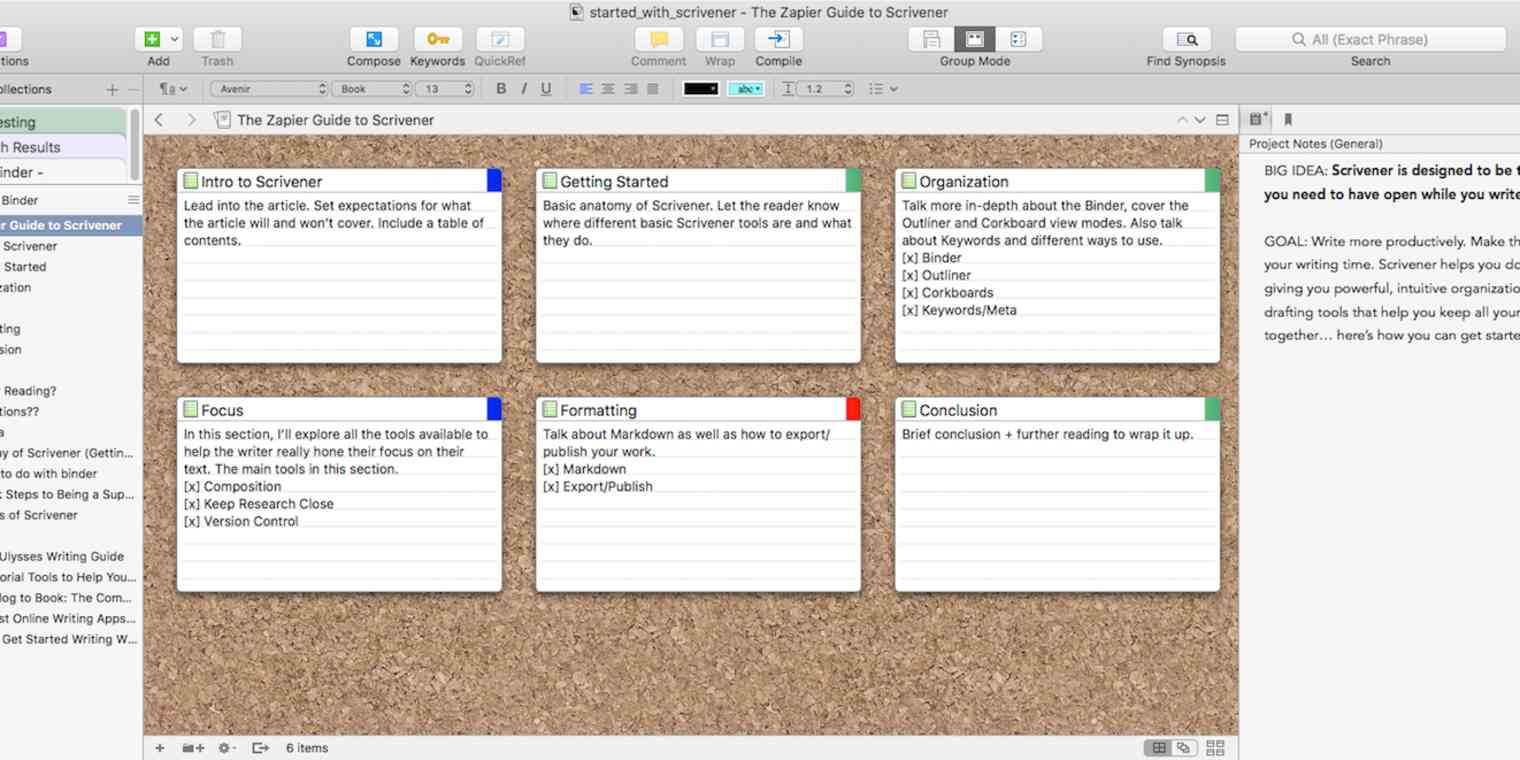Click the Keywords toolbar icon
Viewport: 1520px width, 760px height.
(437, 40)
